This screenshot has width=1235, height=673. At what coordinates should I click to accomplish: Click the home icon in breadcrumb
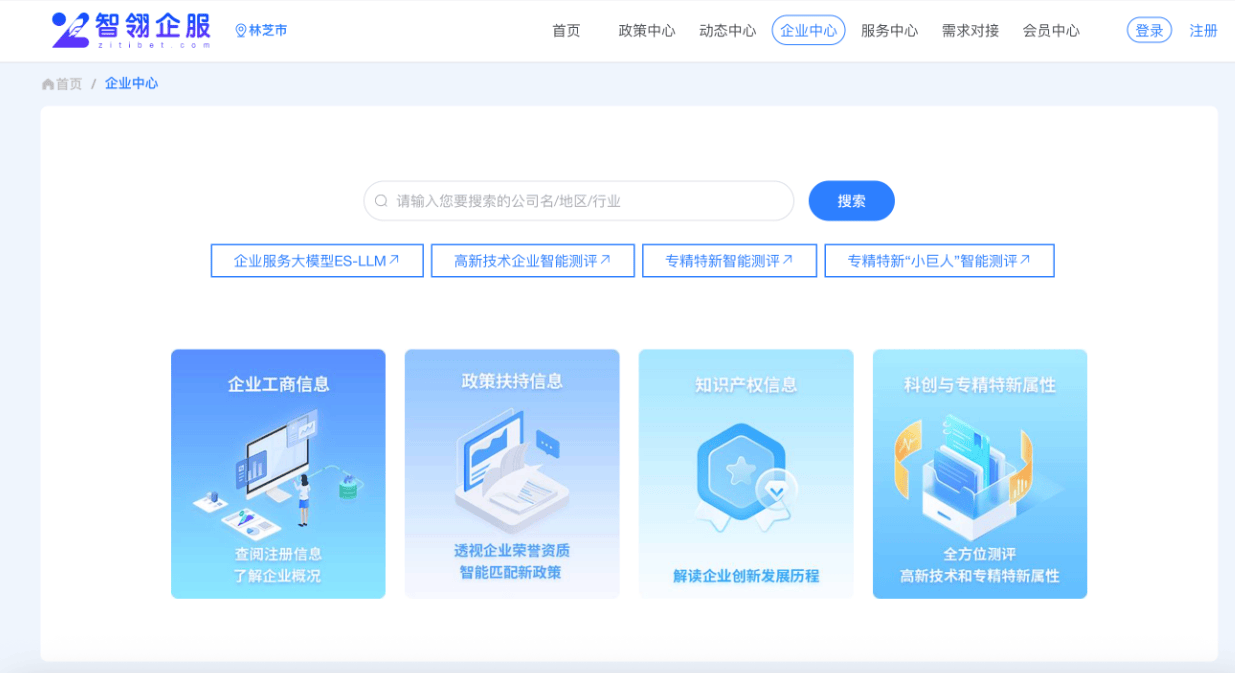pos(48,84)
